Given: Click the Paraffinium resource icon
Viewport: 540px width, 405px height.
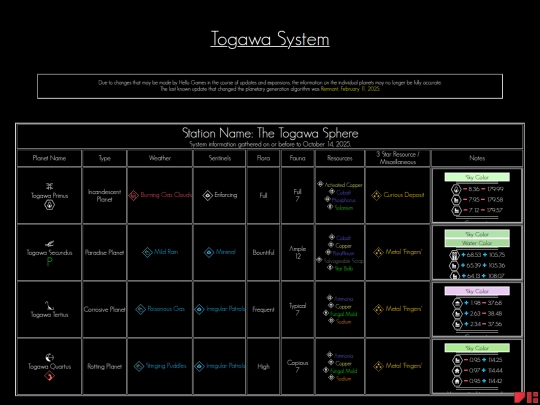Looking at the screenshot, I should (x=329, y=252).
